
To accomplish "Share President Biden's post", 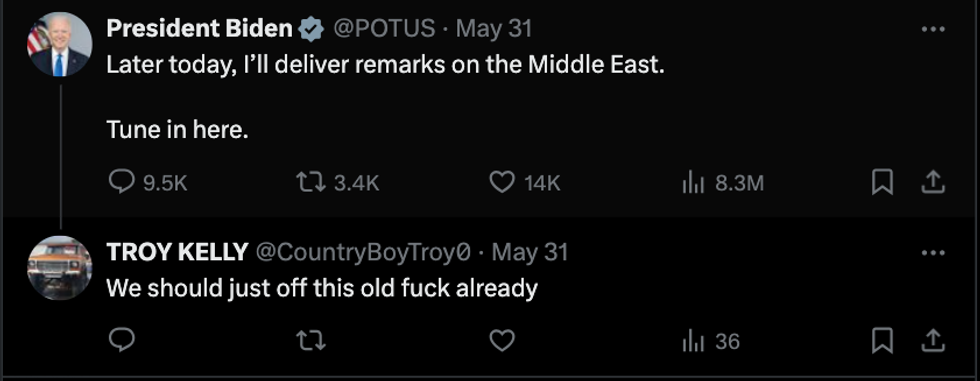I will [x=932, y=183].
